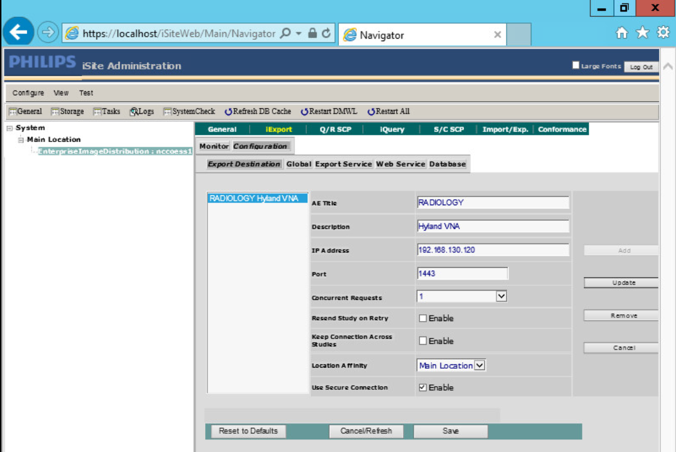Click the Description input field
Screen dimensions: 676x452
click(x=493, y=226)
